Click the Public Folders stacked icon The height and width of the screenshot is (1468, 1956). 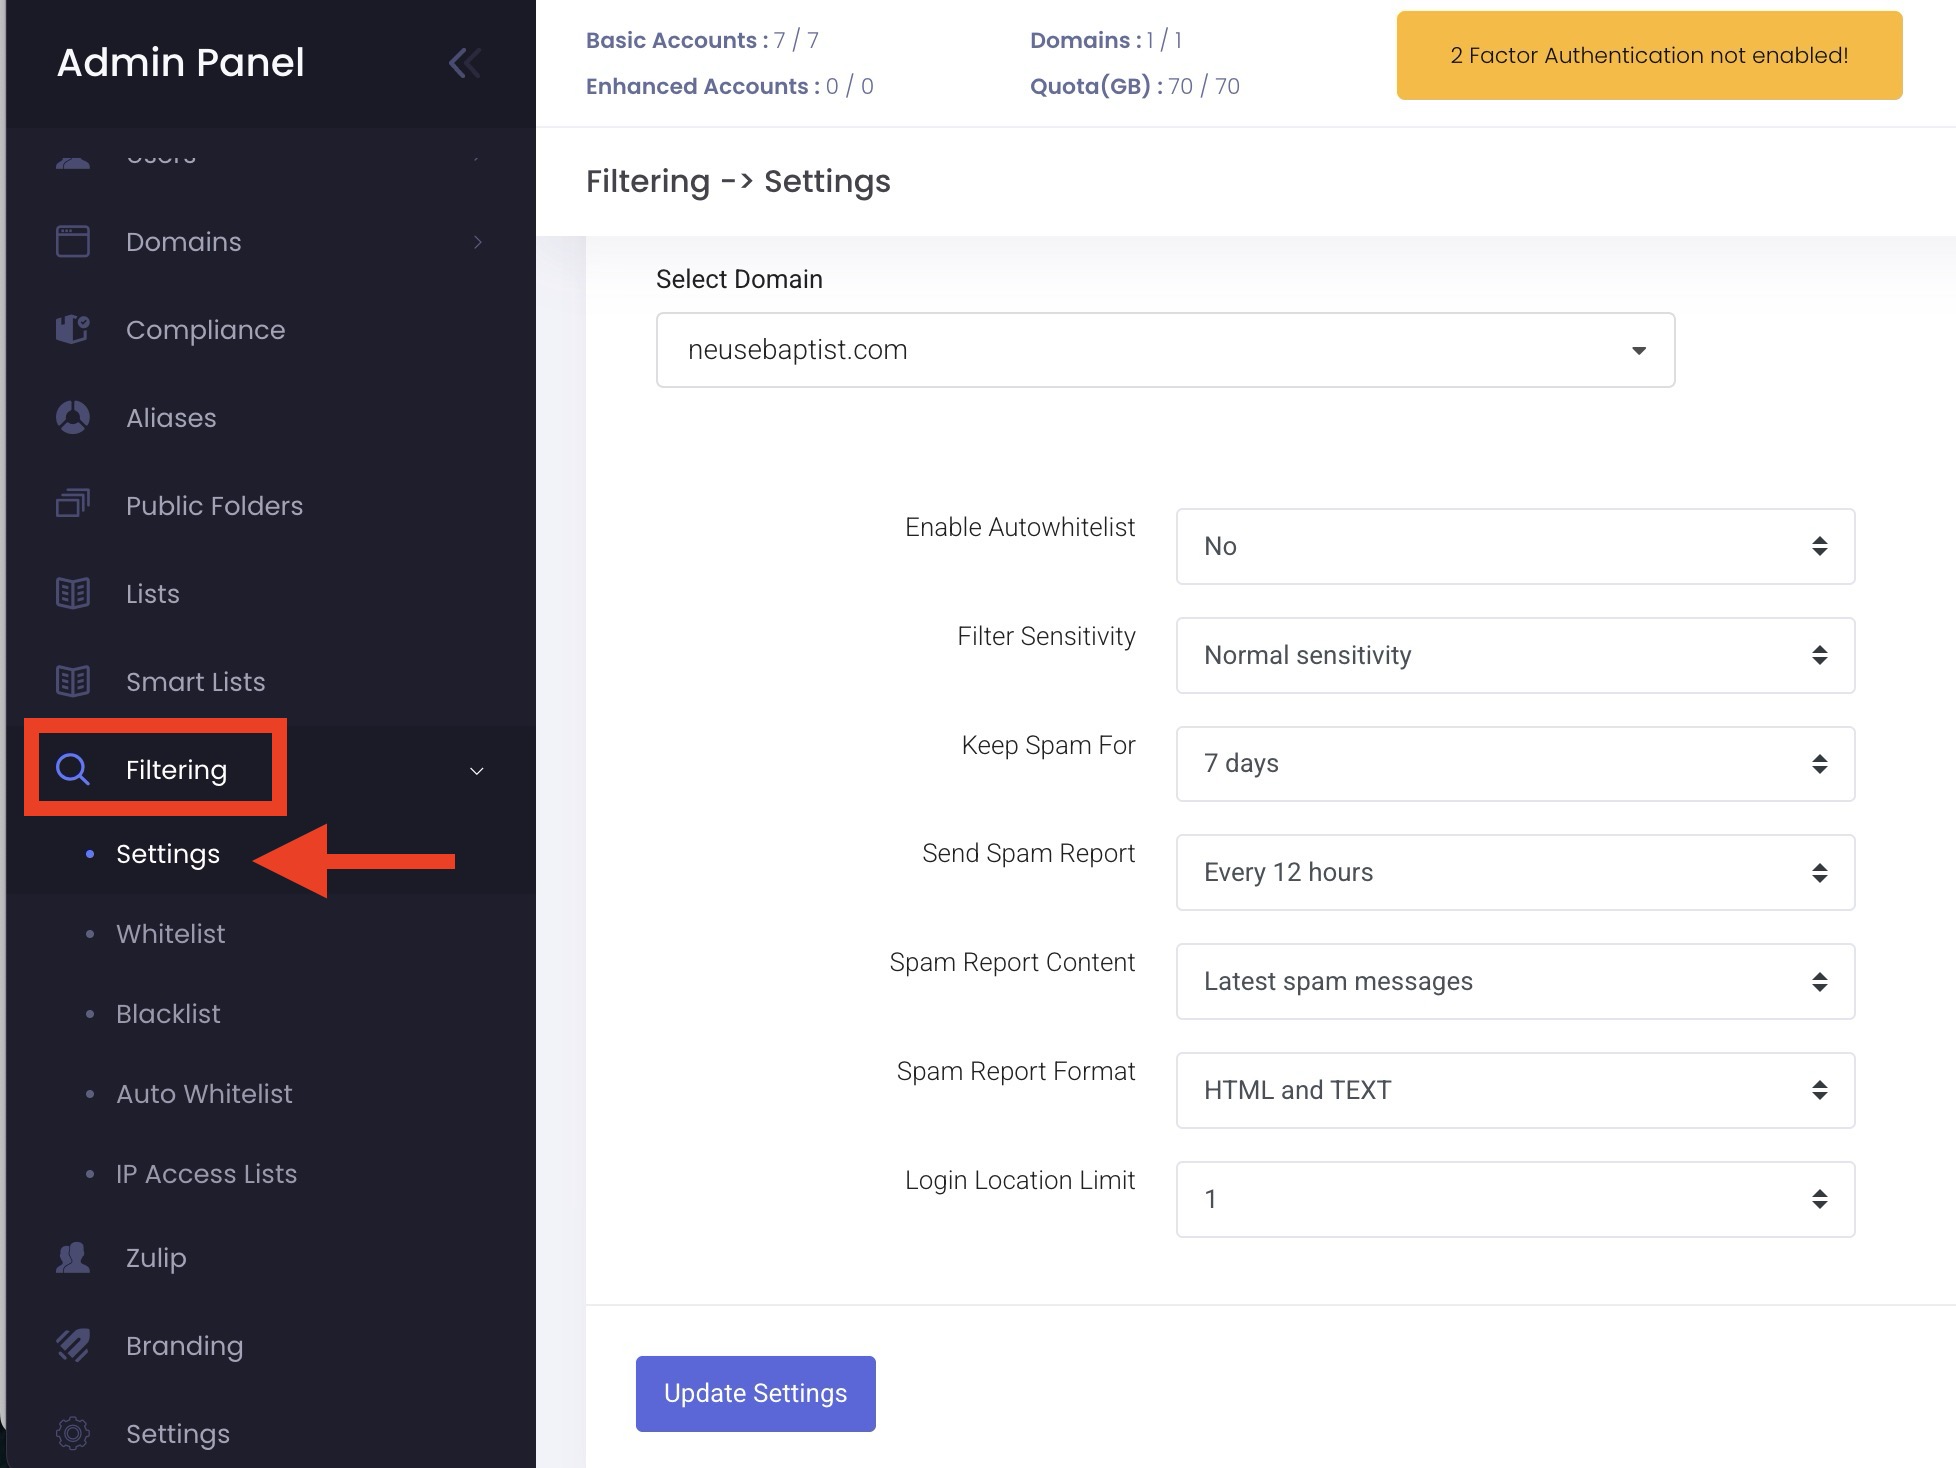click(73, 504)
